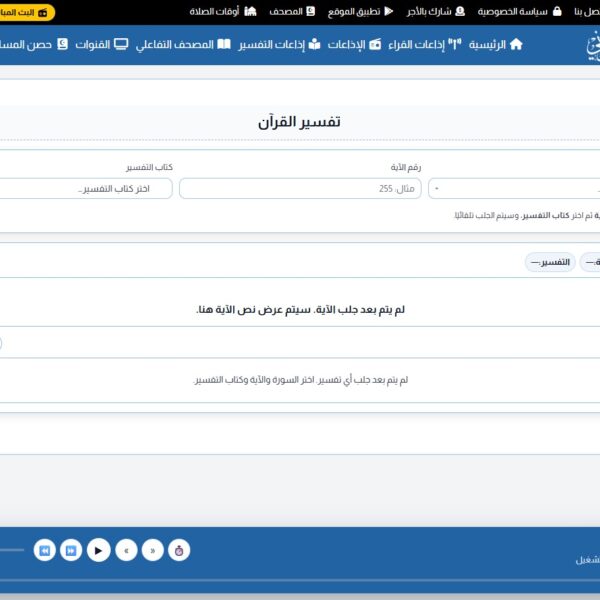Expand the كتاب التفسير book dropdown
The height and width of the screenshot is (600, 600).
pos(86,189)
